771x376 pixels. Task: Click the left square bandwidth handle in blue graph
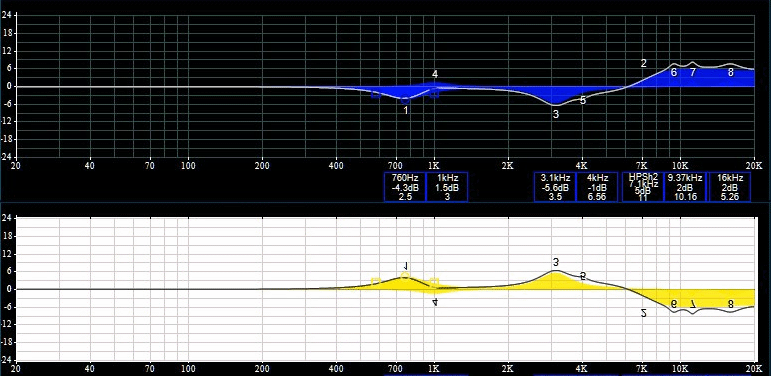[376, 94]
